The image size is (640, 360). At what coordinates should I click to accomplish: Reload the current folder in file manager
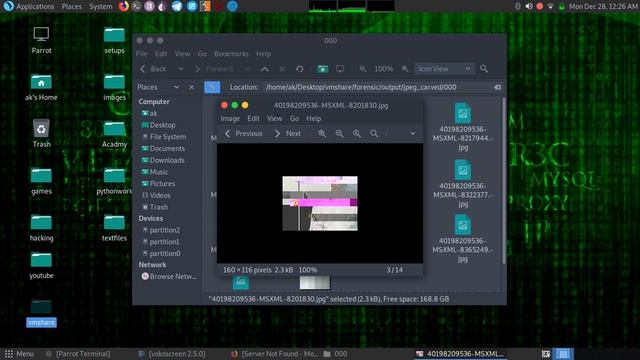(x=300, y=69)
